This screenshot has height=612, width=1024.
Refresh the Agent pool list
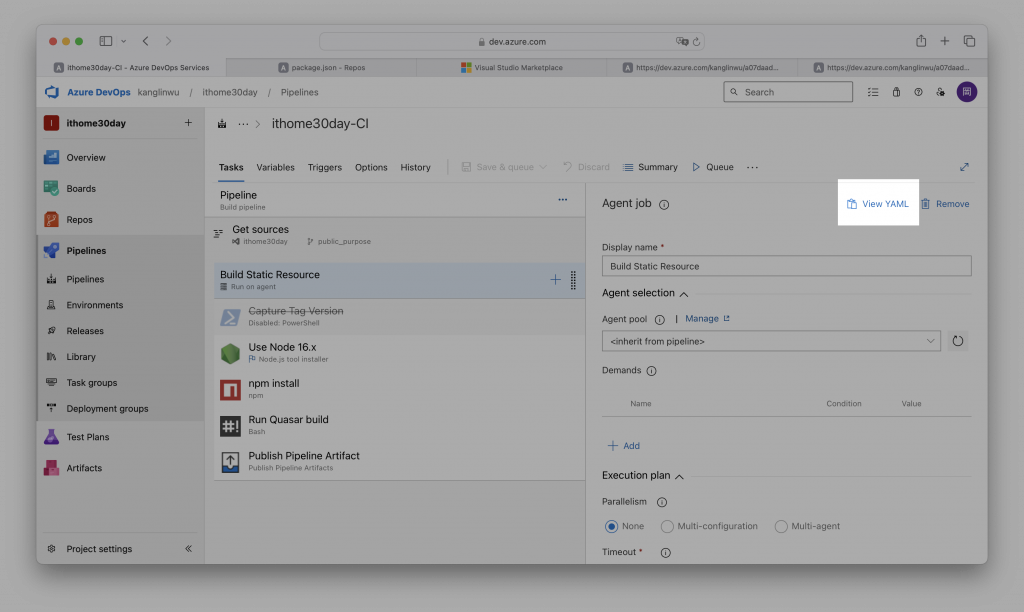957,341
